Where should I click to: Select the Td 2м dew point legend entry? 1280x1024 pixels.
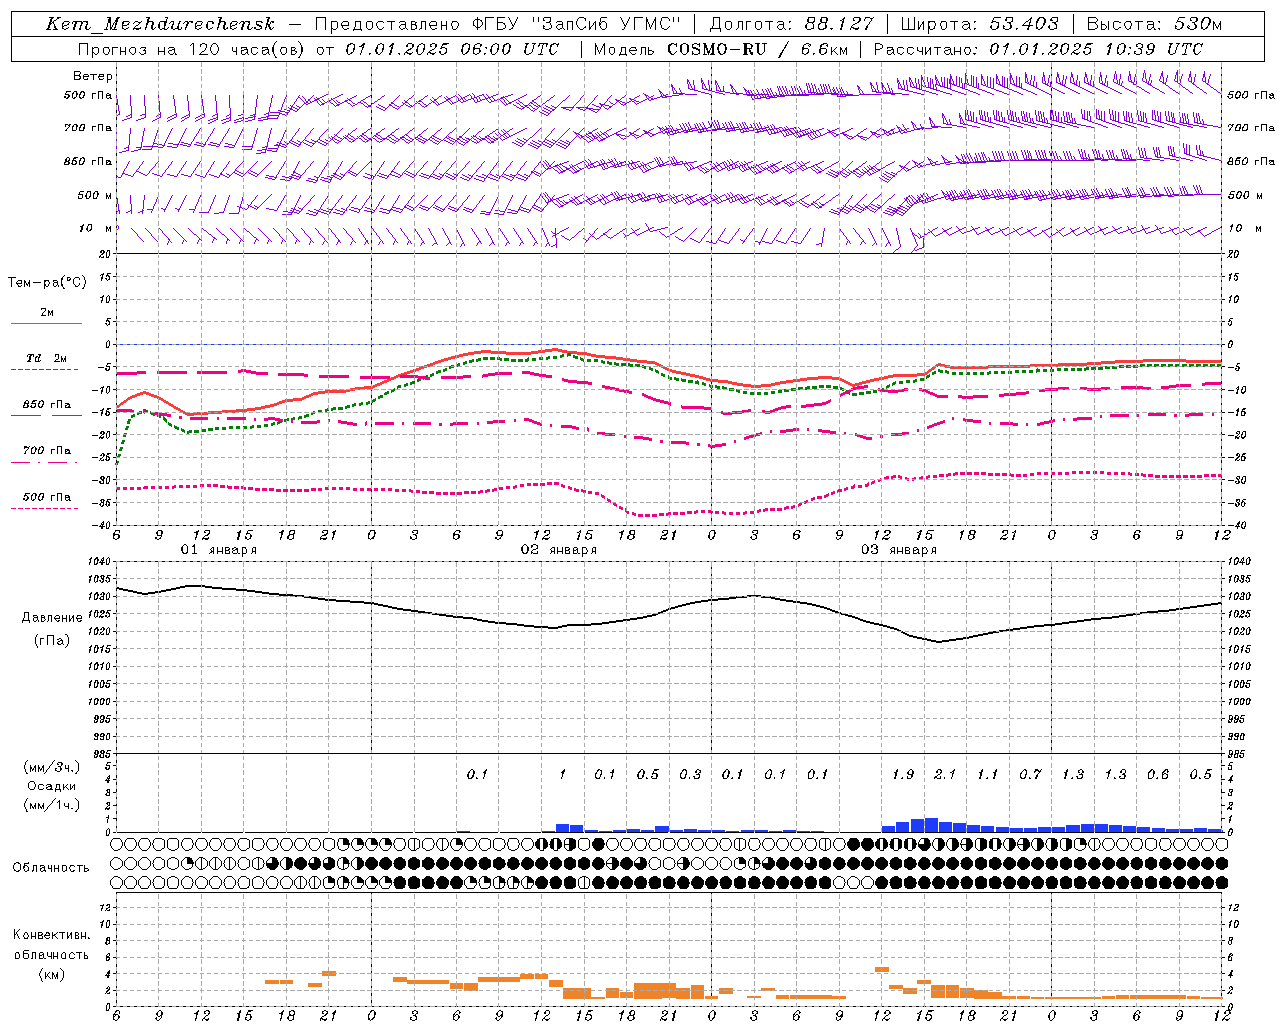[x=46, y=358]
